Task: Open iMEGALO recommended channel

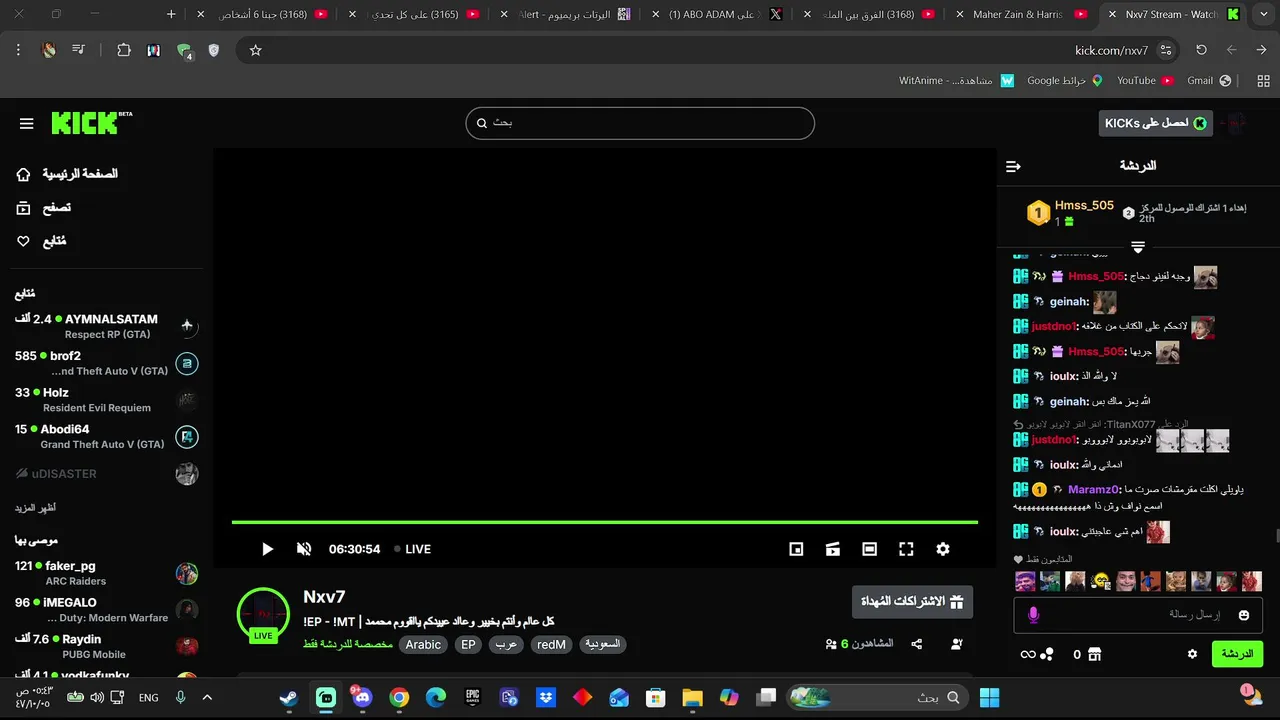Action: [106, 610]
